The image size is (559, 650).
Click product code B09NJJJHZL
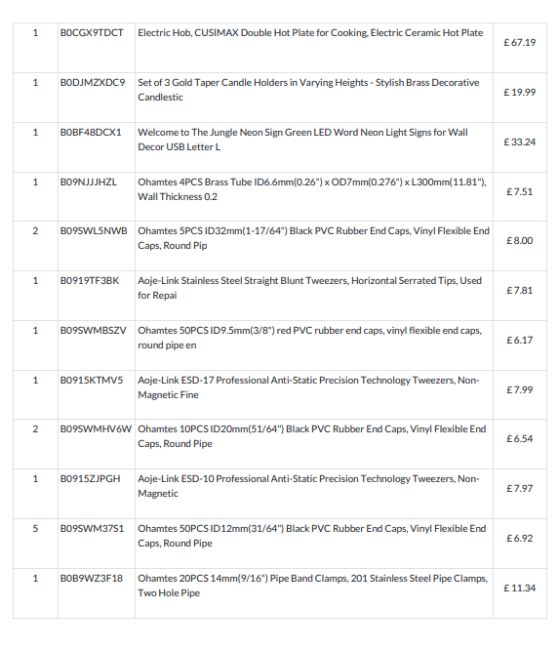pos(88,182)
